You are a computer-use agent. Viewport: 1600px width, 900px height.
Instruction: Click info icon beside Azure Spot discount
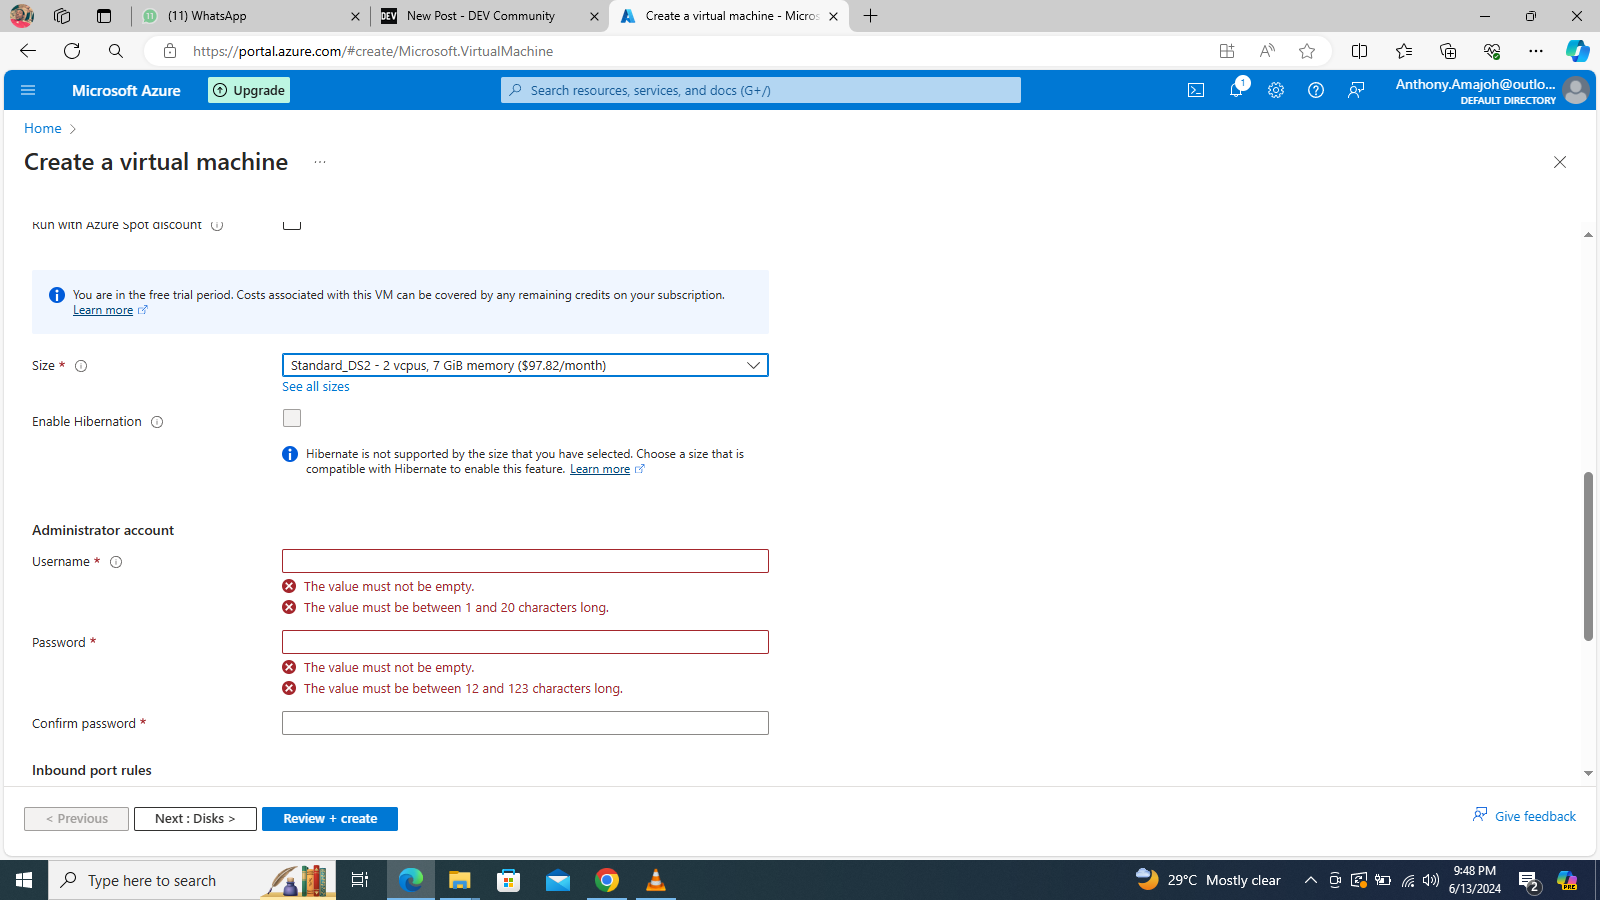[217, 226]
